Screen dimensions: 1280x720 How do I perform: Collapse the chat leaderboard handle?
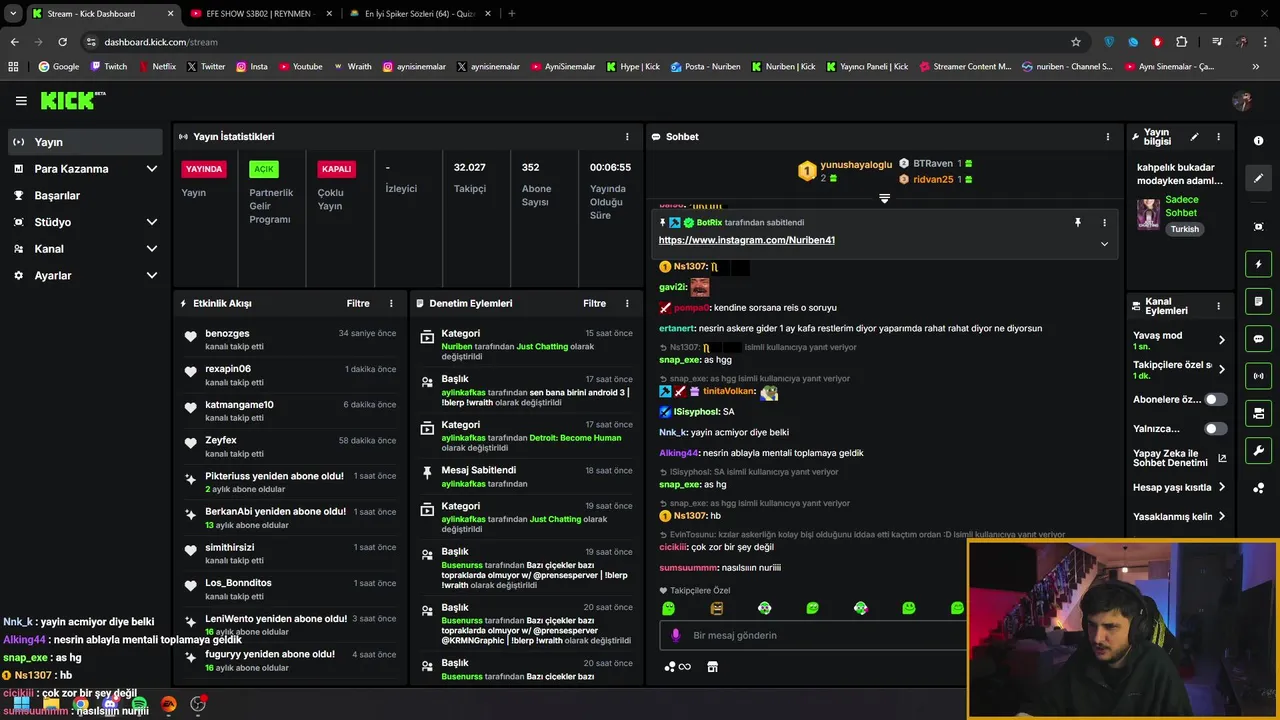pyautogui.click(x=884, y=199)
